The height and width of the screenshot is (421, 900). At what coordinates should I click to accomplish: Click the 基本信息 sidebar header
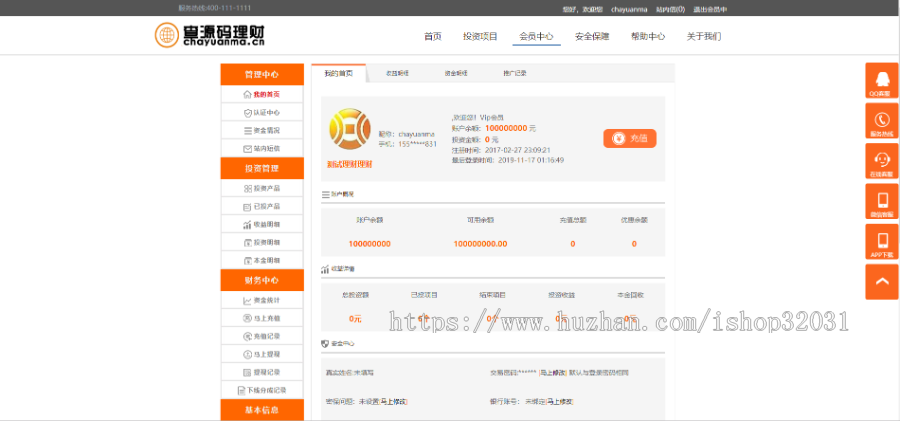tap(262, 410)
